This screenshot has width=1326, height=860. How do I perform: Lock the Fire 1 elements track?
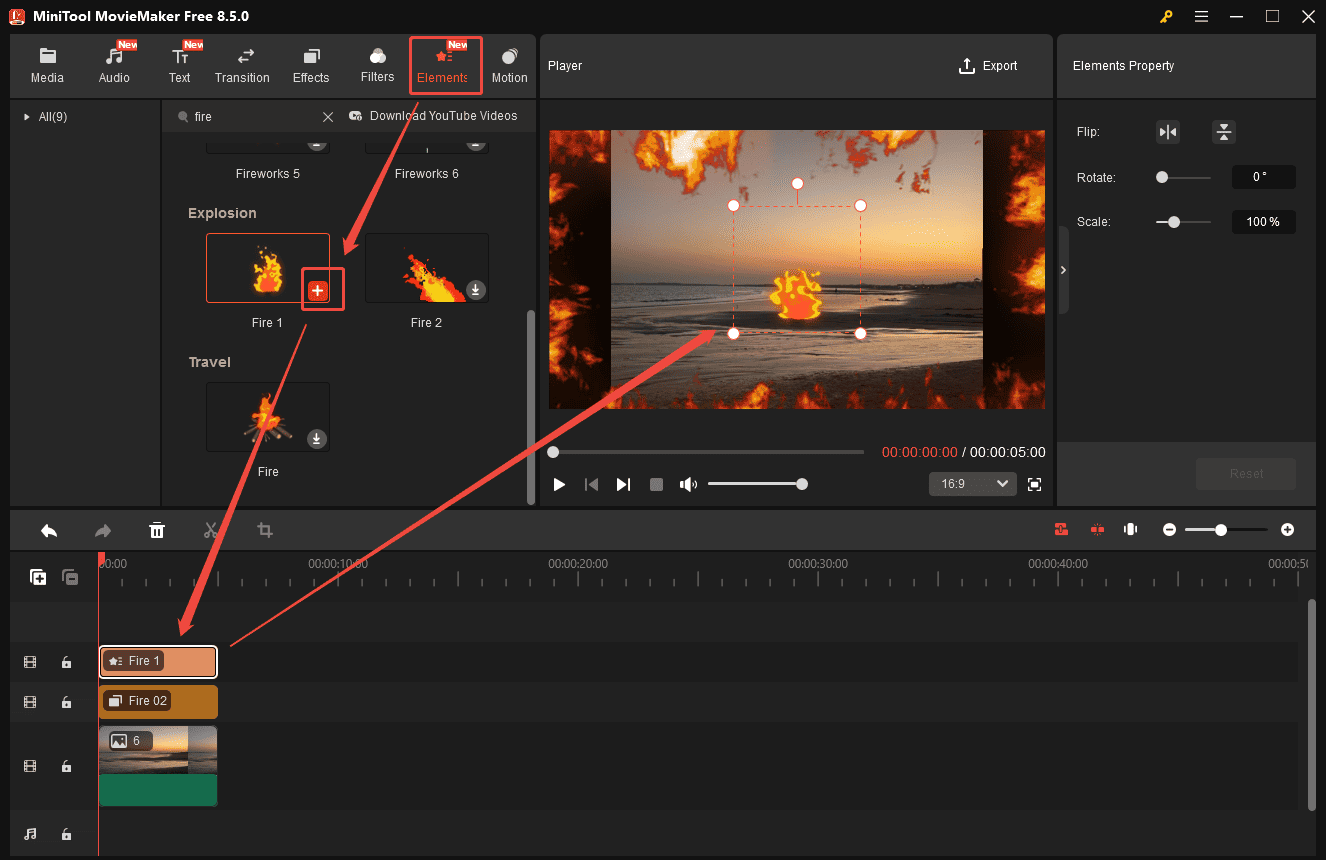pyautogui.click(x=66, y=661)
